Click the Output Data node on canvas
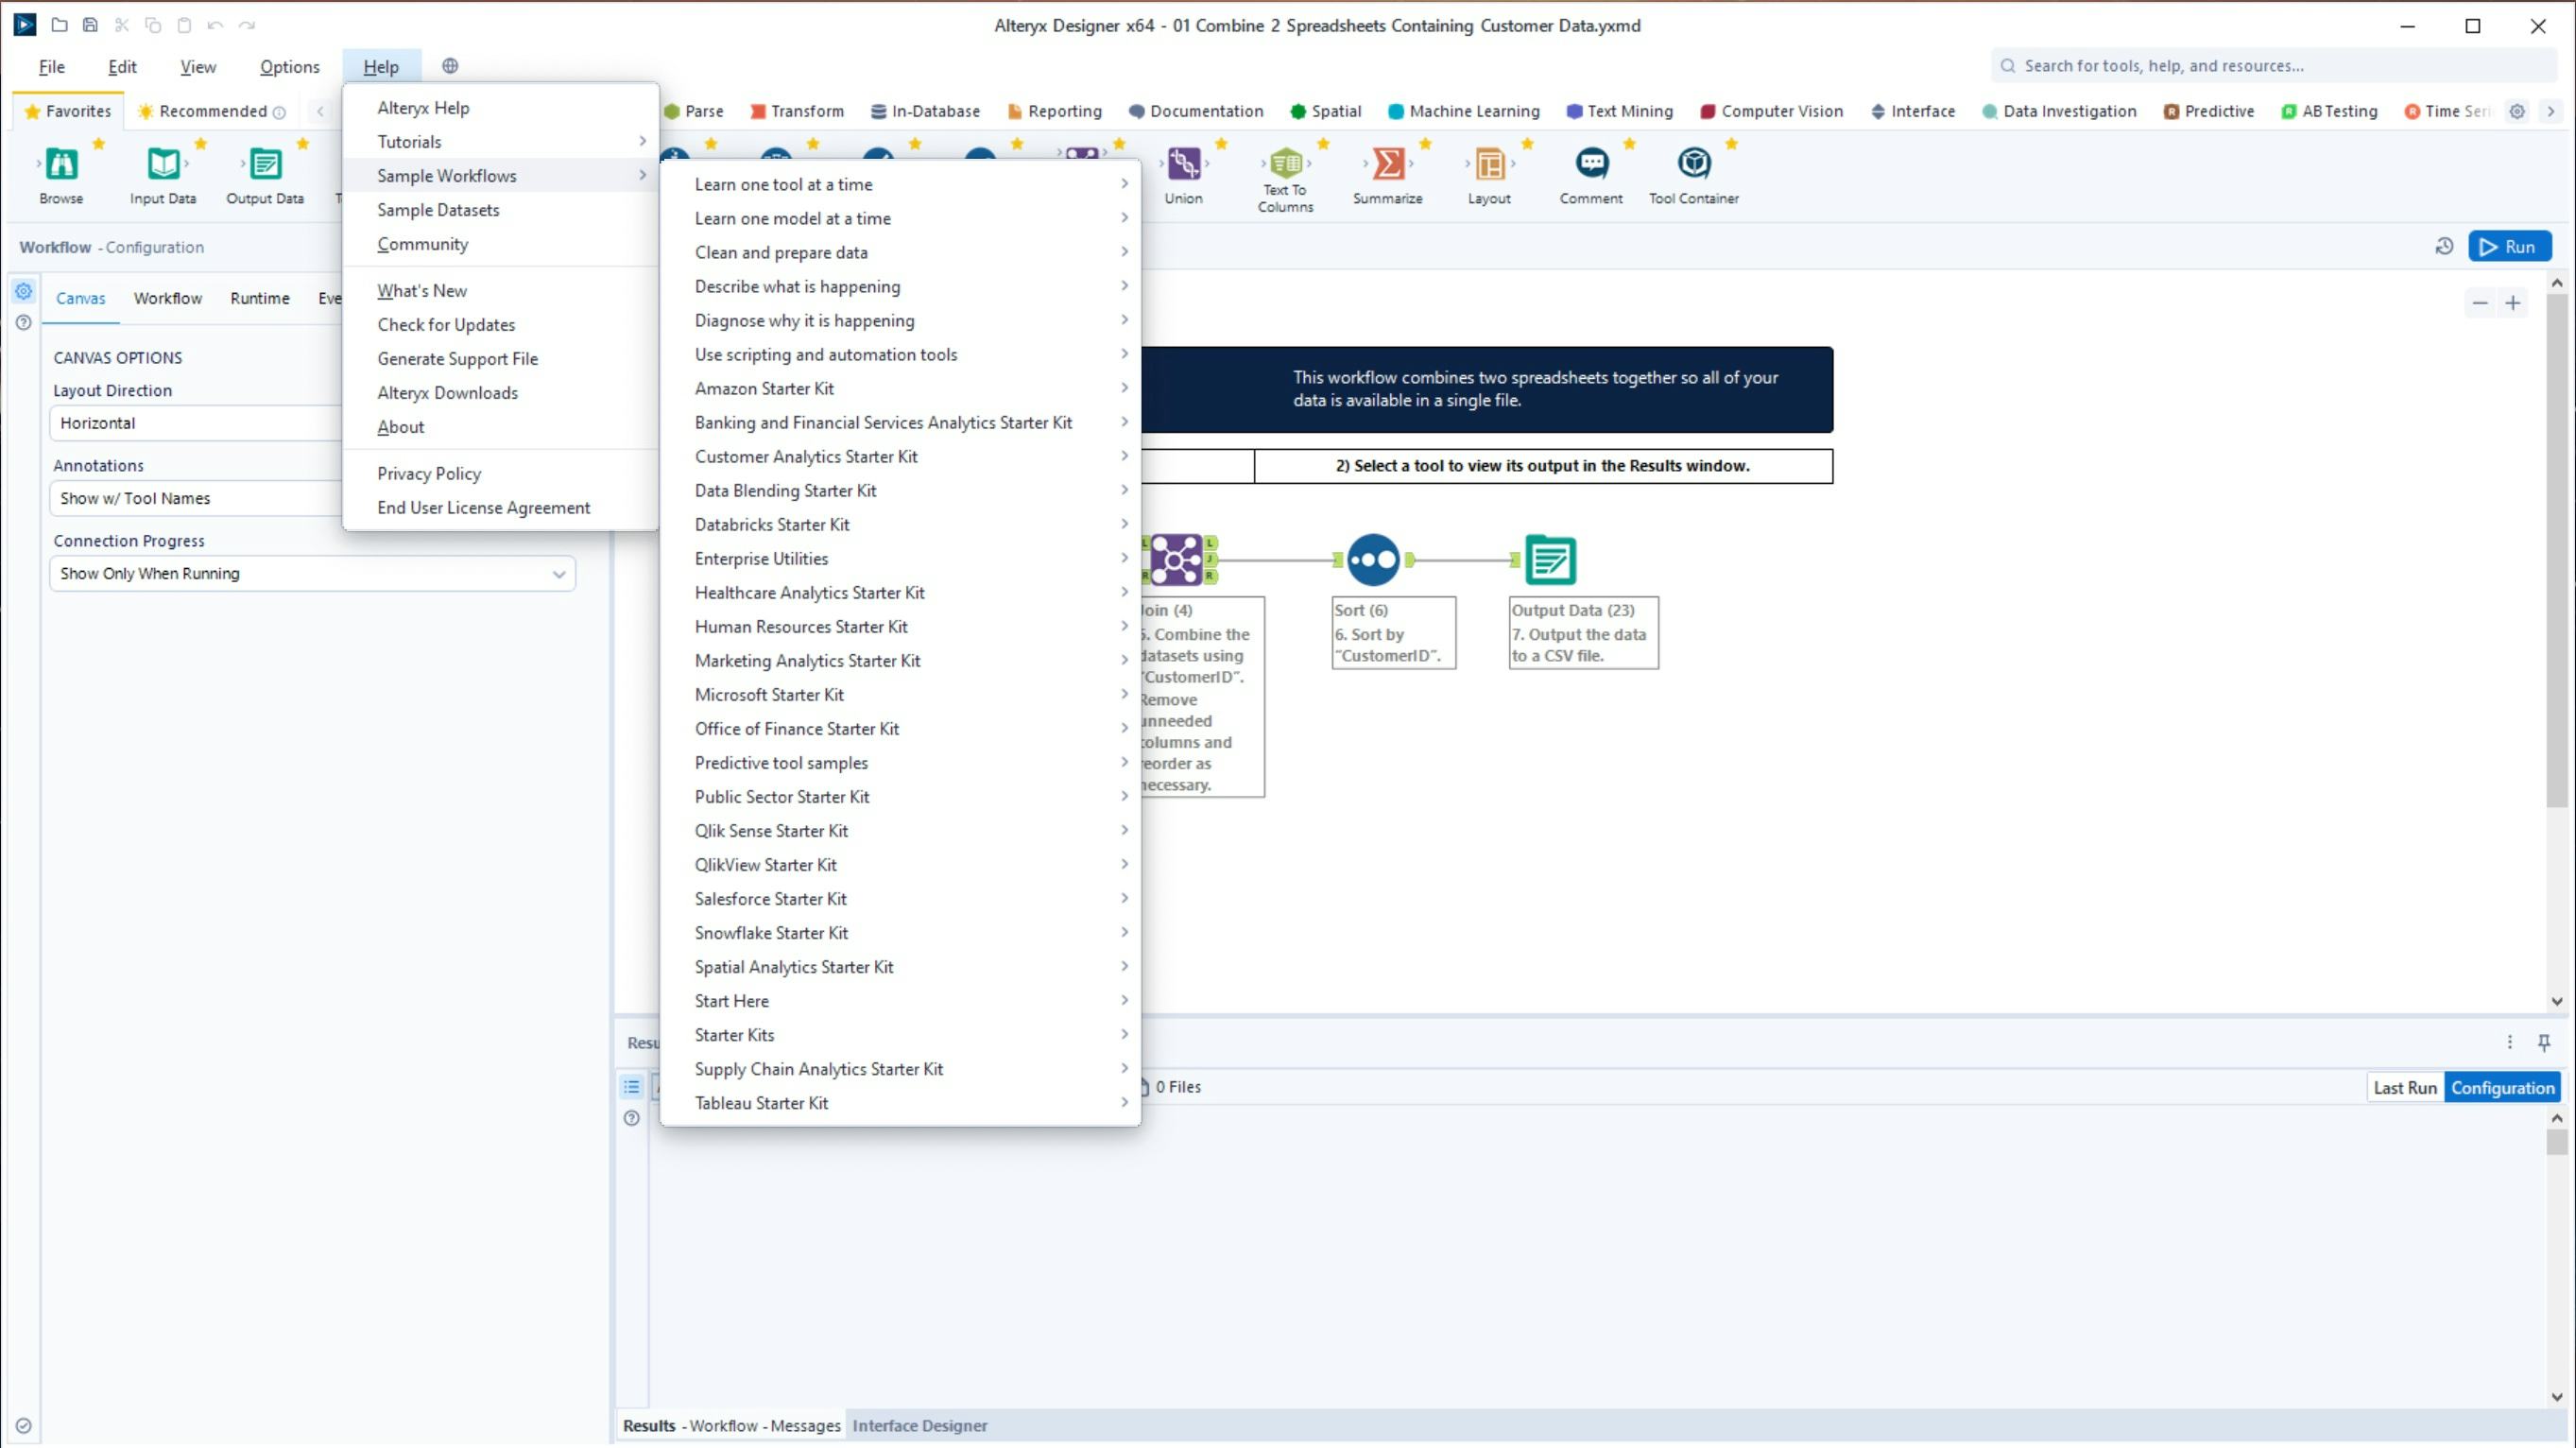This screenshot has width=2576, height=1448. [1549, 560]
